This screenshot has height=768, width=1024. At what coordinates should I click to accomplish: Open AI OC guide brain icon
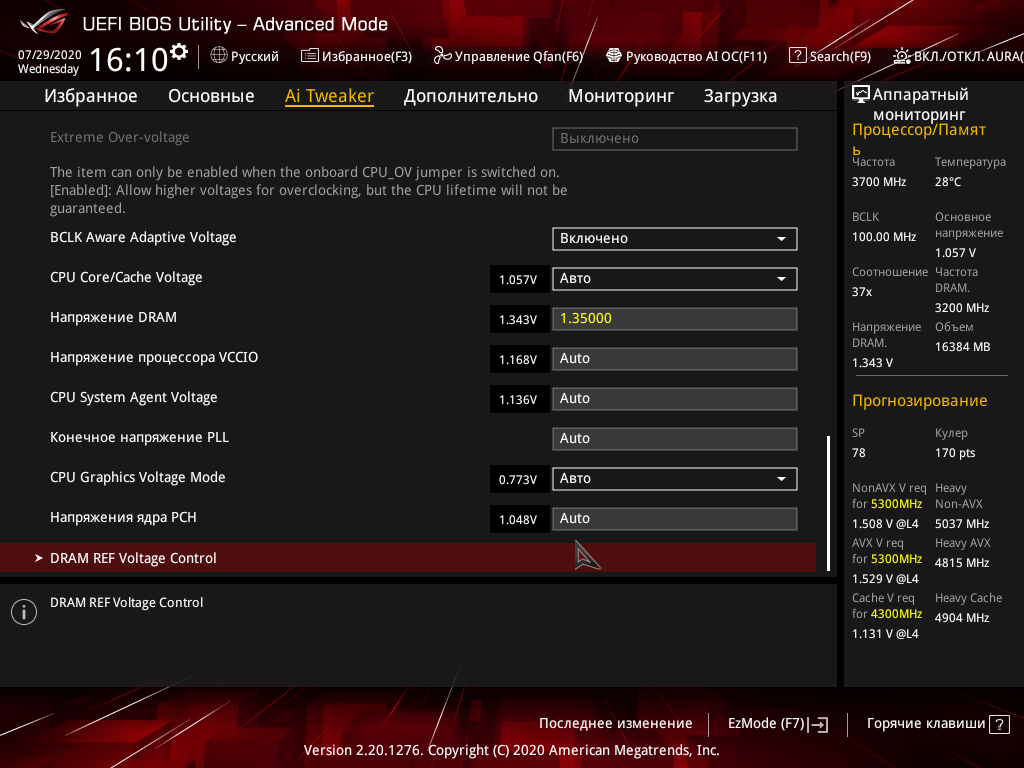pyautogui.click(x=613, y=56)
